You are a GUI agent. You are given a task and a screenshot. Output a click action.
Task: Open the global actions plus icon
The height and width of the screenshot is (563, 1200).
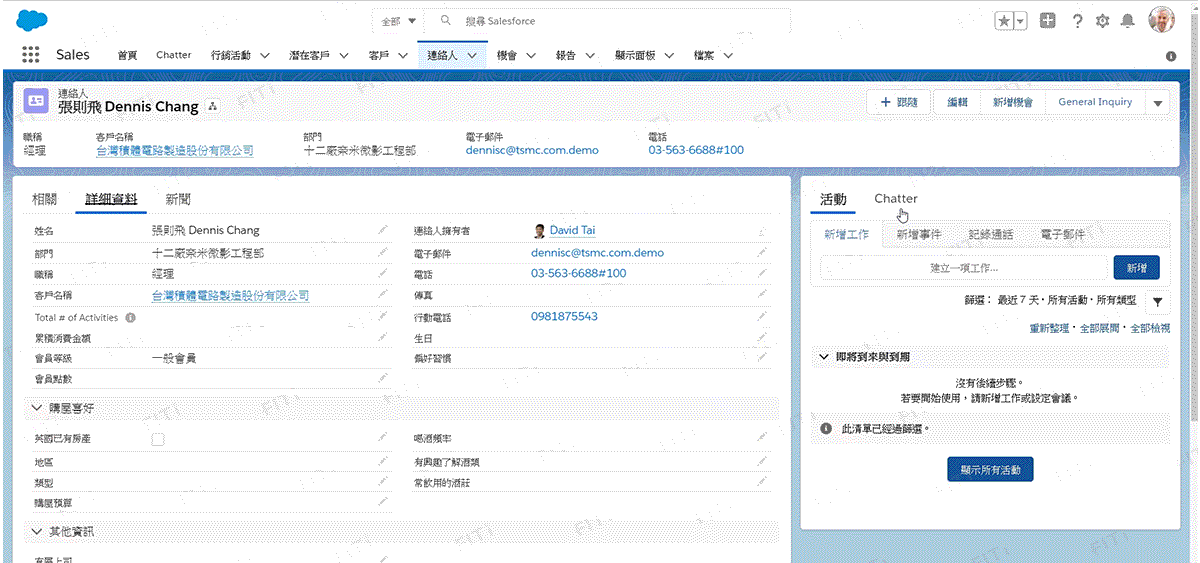[1047, 21]
